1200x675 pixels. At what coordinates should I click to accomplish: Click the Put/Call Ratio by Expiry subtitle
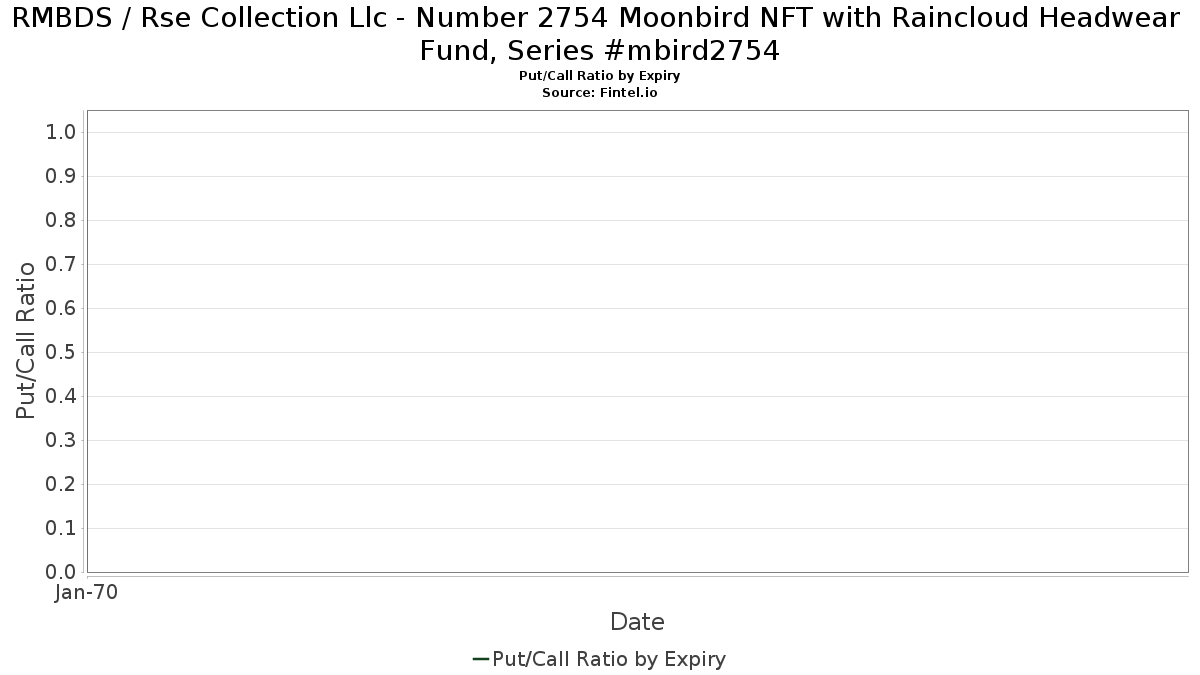600,76
